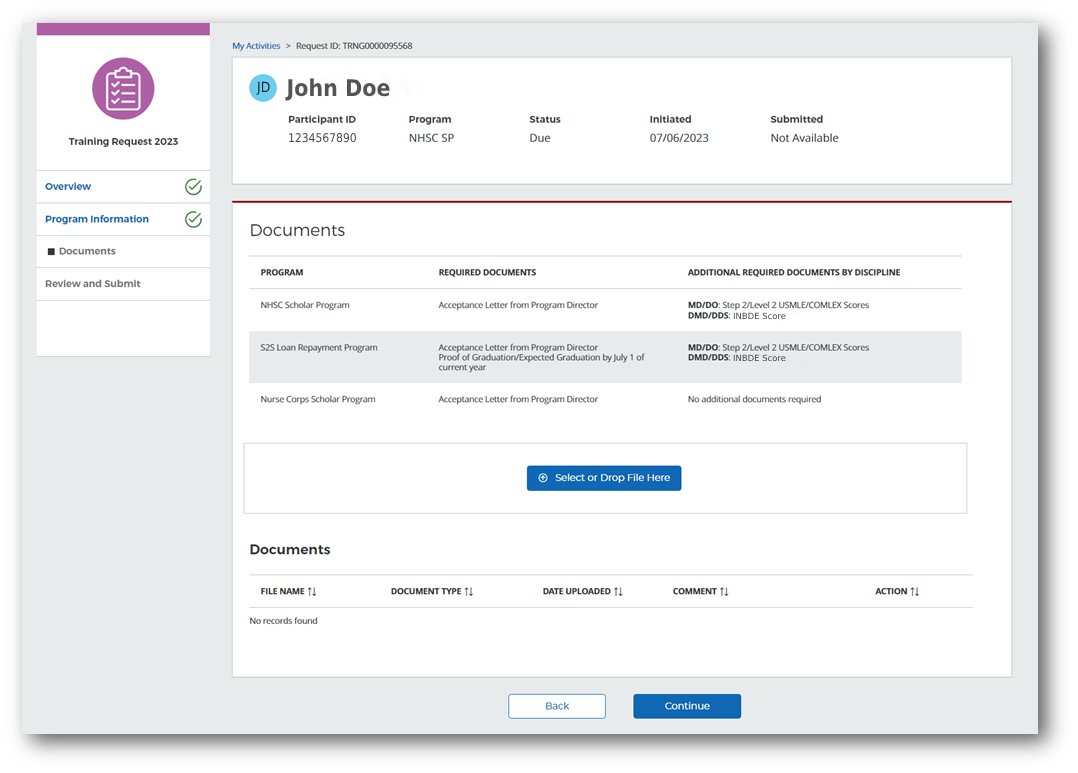Open the Overview sidebar section
This screenshot has height=773, width=1078.
pyautogui.click(x=68, y=187)
